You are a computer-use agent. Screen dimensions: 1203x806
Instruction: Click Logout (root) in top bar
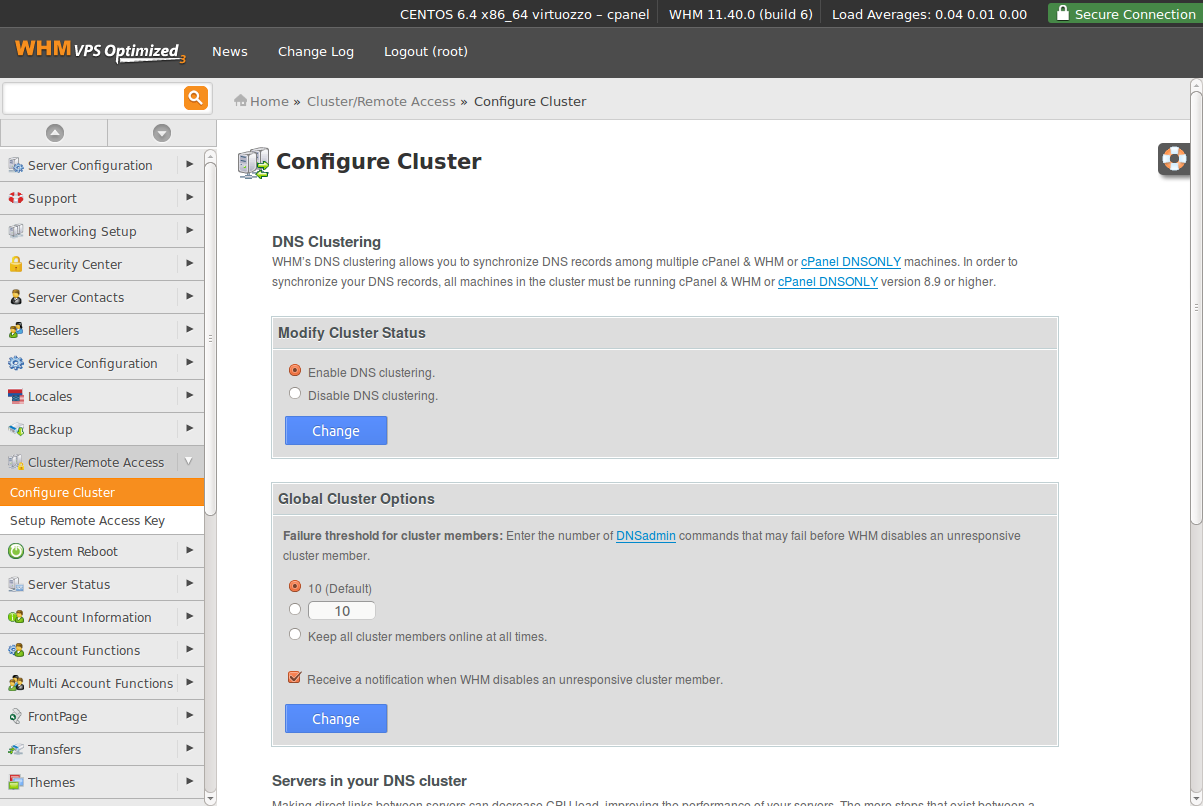[426, 52]
